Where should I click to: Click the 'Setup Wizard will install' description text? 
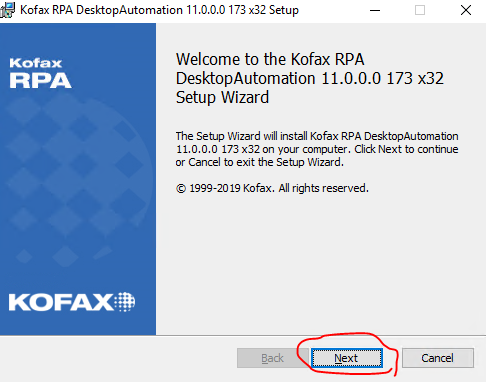317,149
